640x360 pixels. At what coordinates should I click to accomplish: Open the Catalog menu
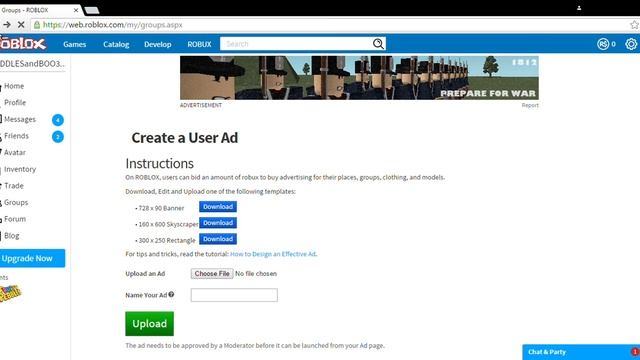pos(116,44)
